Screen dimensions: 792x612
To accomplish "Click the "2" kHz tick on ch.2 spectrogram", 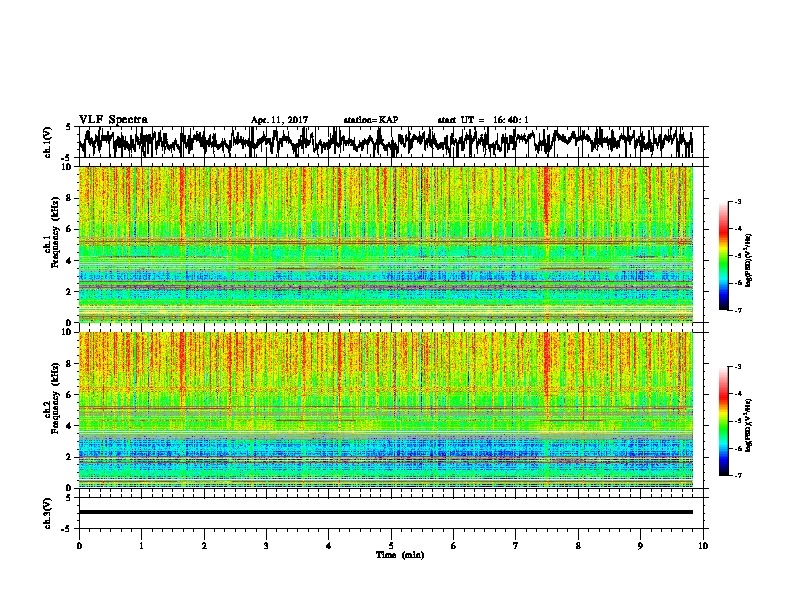I will 69,457.
